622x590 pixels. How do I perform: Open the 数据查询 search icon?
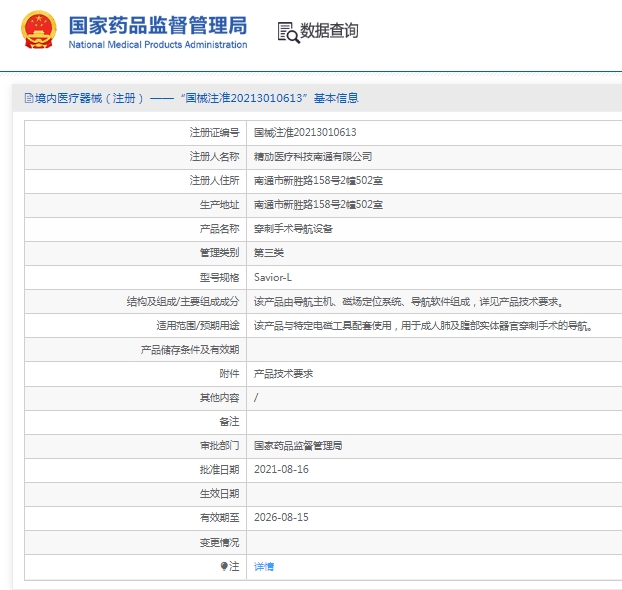click(x=288, y=32)
